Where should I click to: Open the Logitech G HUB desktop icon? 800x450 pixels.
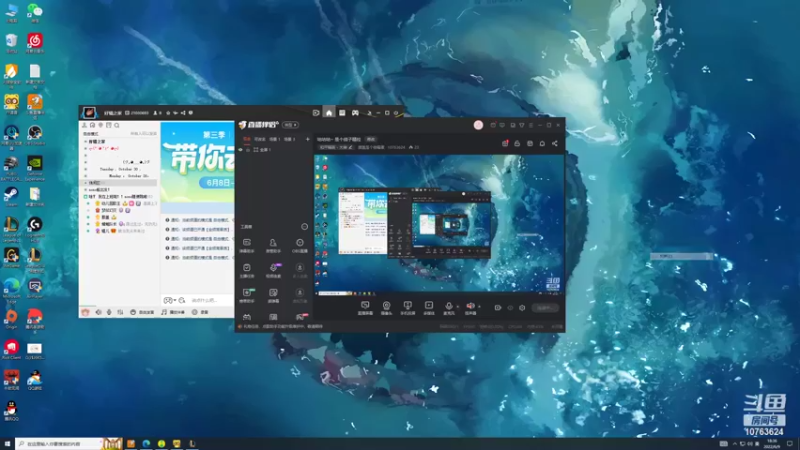(x=35, y=227)
